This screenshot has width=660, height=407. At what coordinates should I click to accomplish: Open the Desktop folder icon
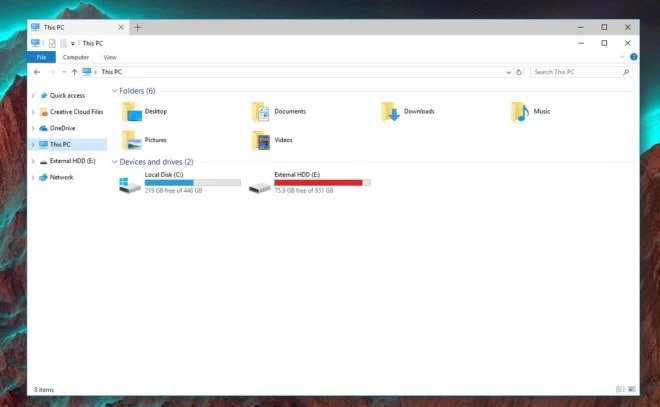132,112
